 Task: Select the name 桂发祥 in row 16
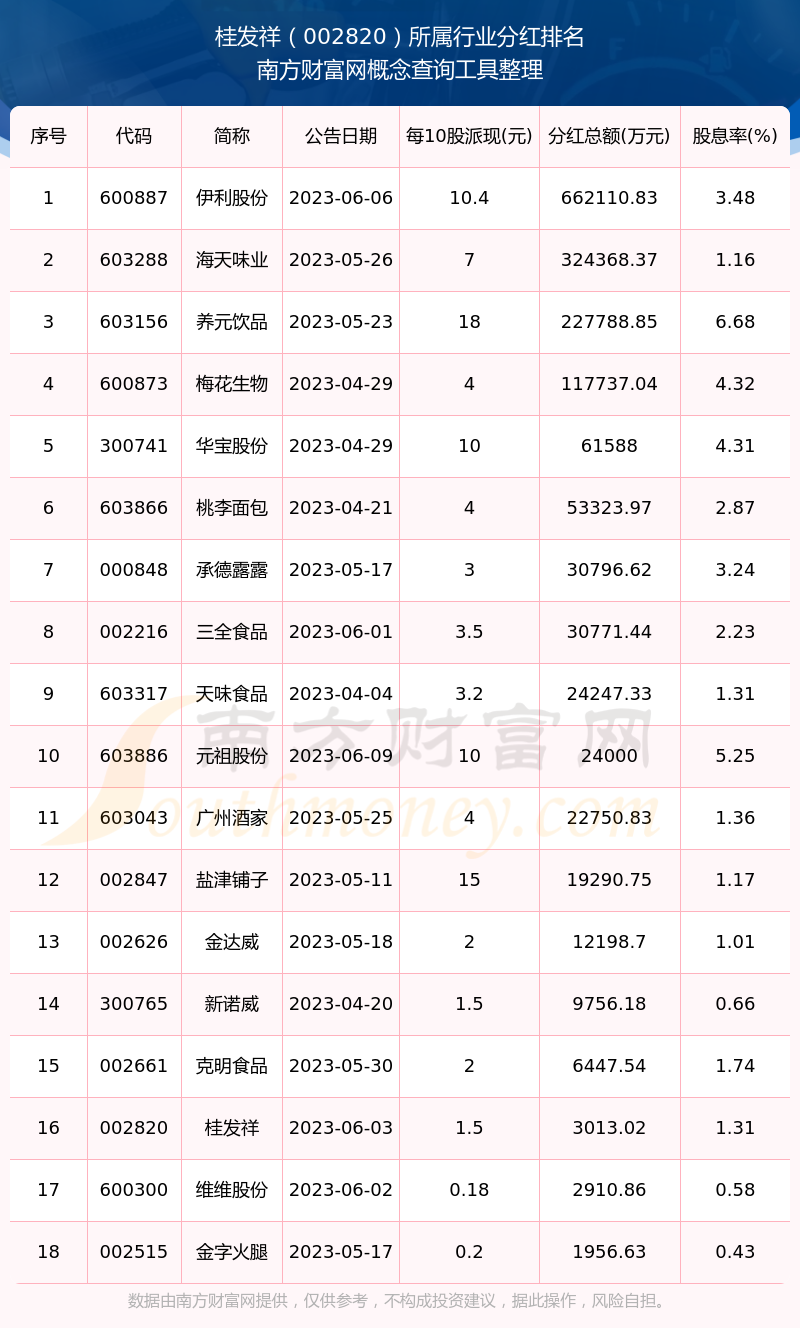(x=232, y=1128)
